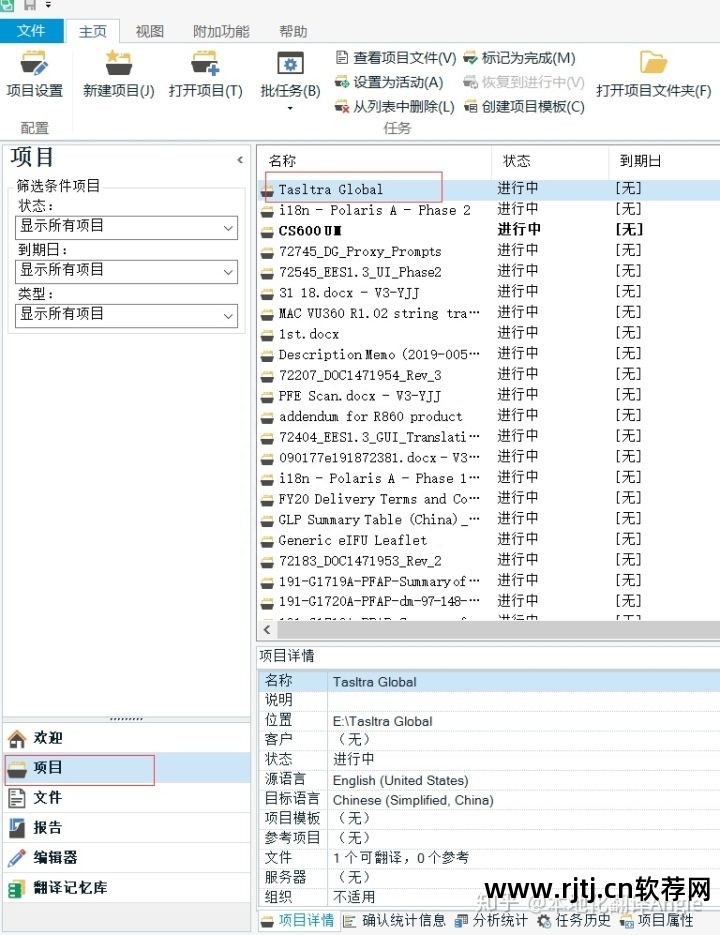Viewport: 720px width, 935px height.
Task: Open the 文件 (File) menu tab
Action: (x=31, y=31)
